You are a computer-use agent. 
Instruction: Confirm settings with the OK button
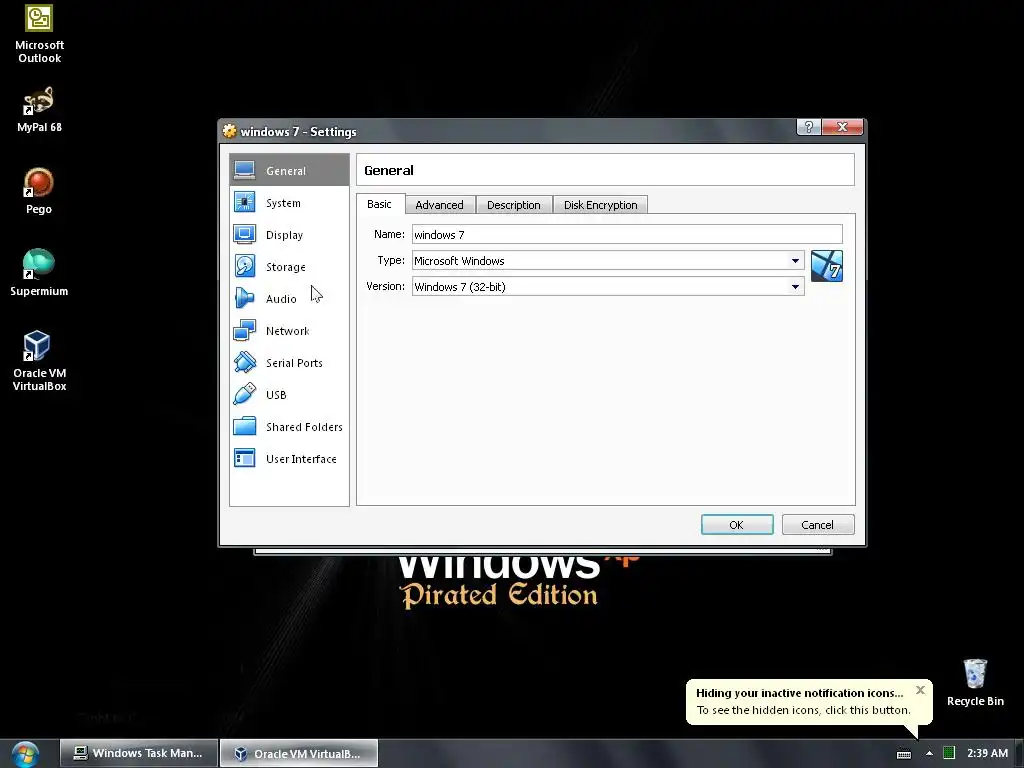click(x=737, y=524)
